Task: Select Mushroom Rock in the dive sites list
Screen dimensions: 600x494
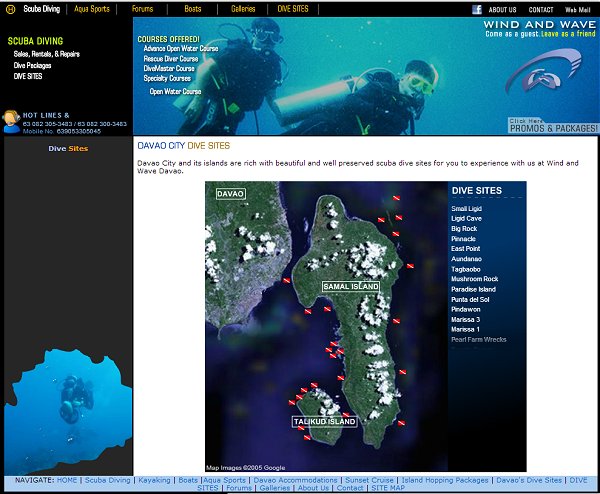Action: tap(474, 279)
